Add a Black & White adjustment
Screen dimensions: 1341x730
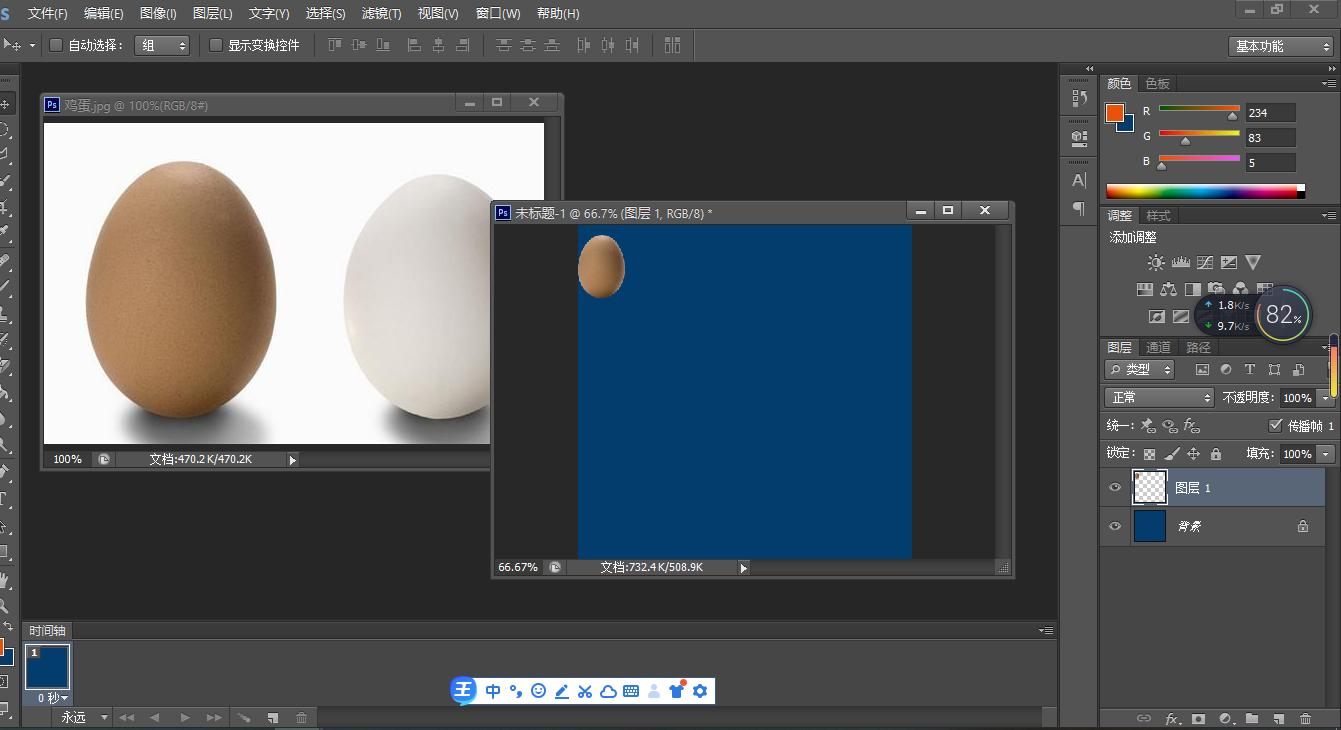pyautogui.click(x=1193, y=290)
